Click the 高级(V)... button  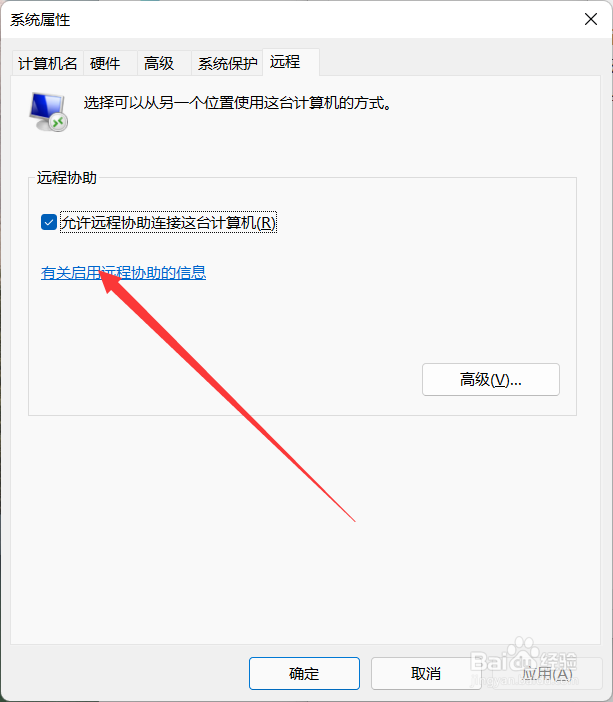click(491, 380)
